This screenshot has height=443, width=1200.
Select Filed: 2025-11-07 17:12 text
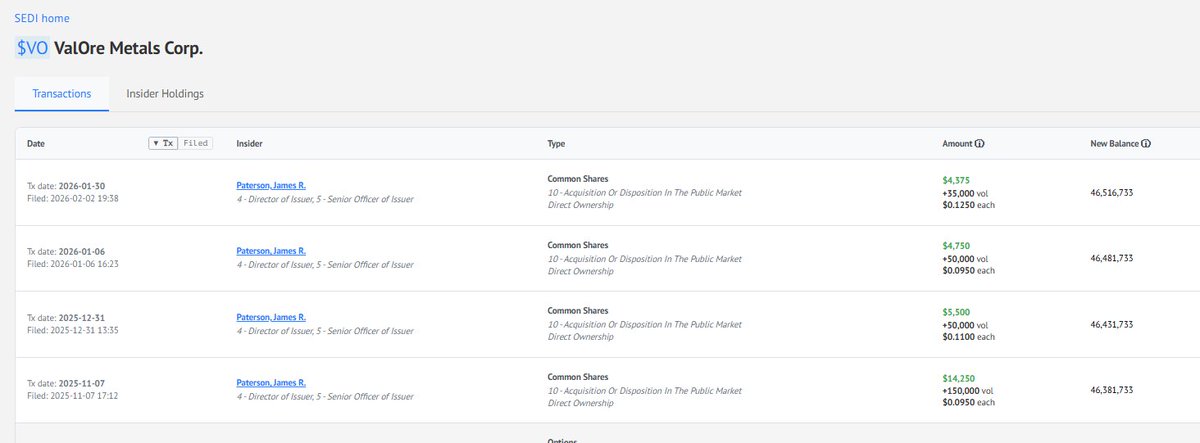point(72,396)
